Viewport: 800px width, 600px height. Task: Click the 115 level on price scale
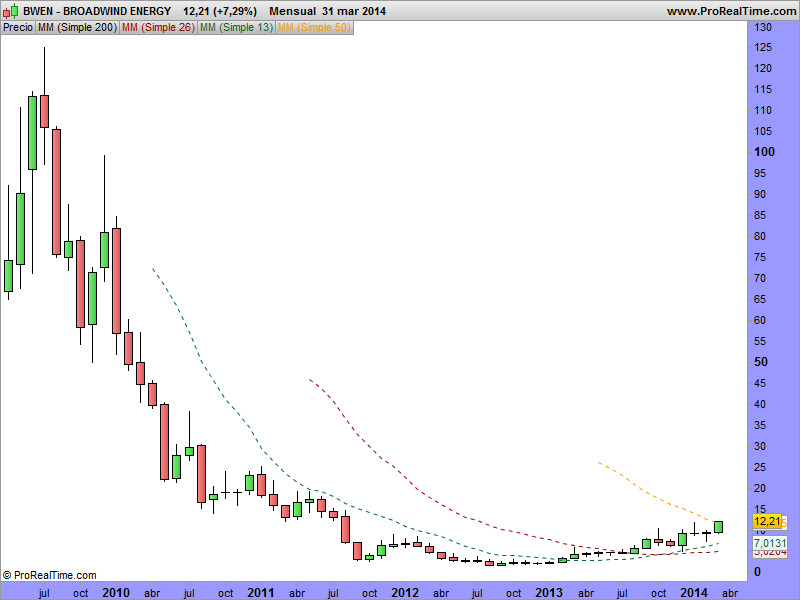tap(763, 89)
